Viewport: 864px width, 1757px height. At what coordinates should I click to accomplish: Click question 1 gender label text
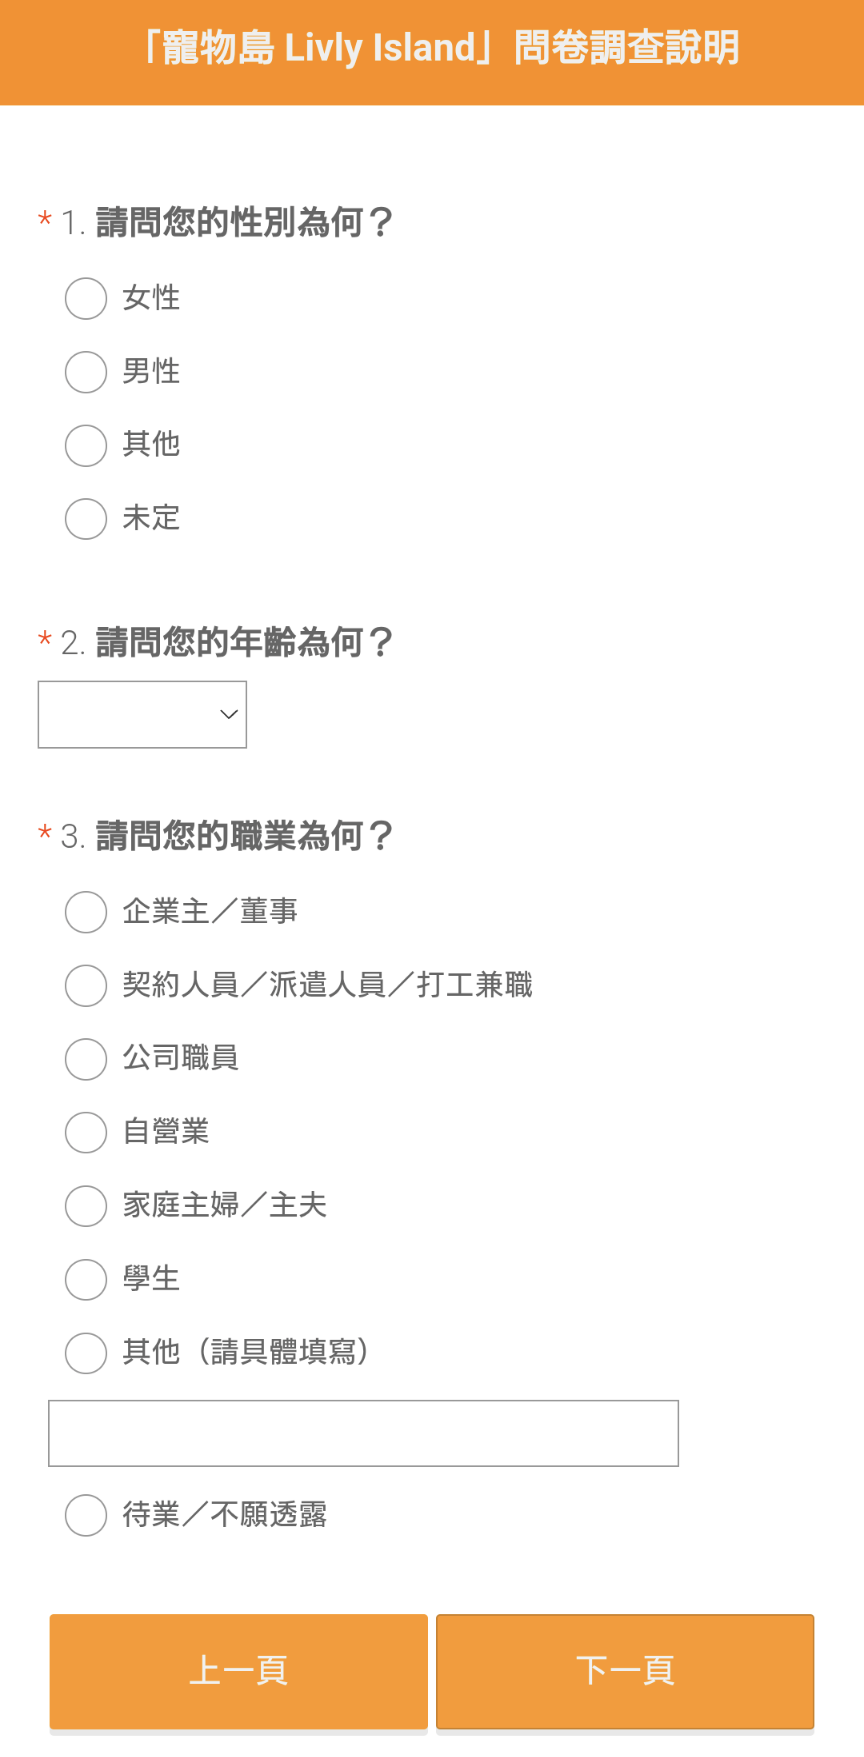pos(244,222)
